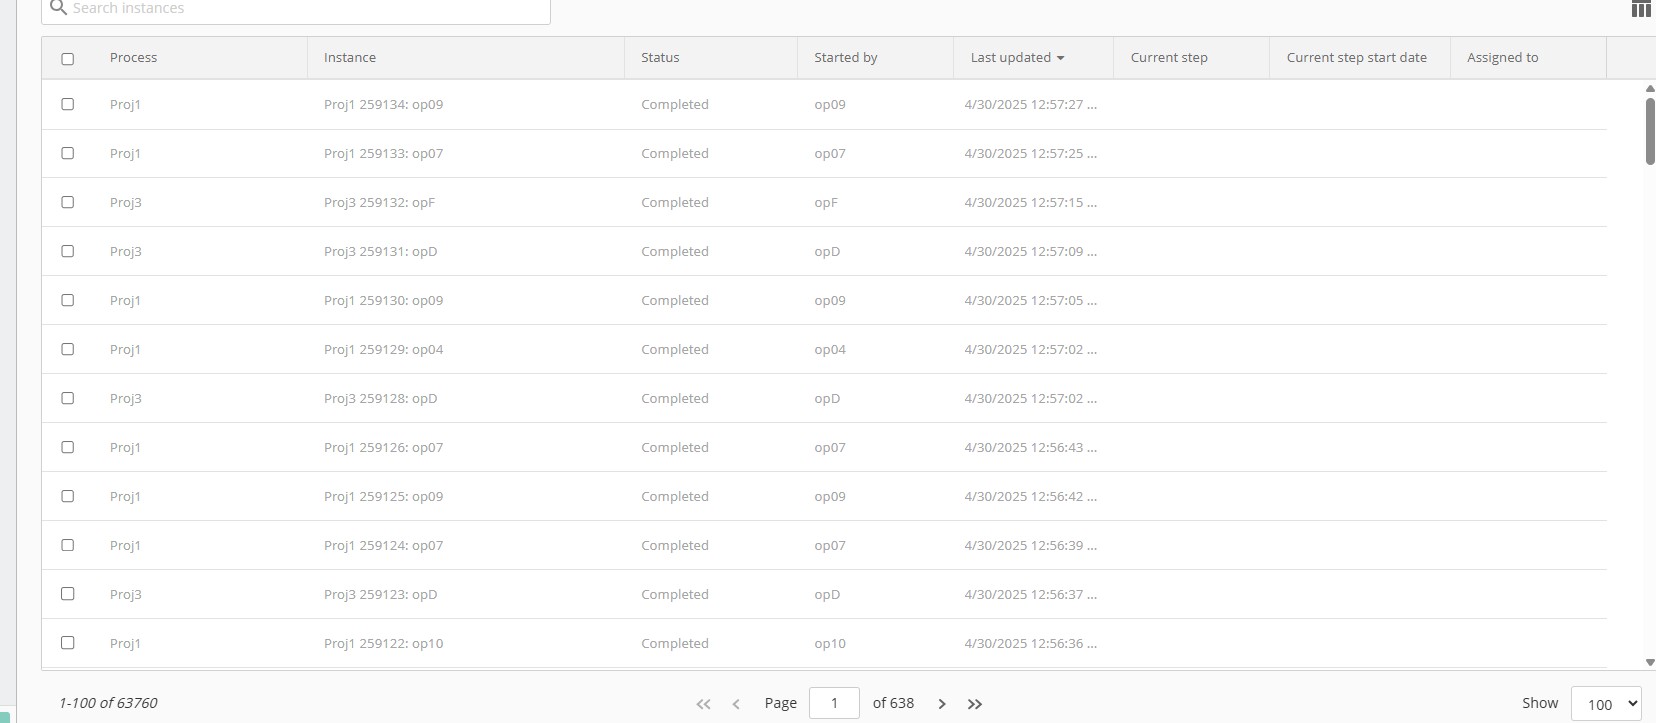Open instance Proj1 259133: op07
Viewport: 1656px width, 723px height.
[x=383, y=153]
